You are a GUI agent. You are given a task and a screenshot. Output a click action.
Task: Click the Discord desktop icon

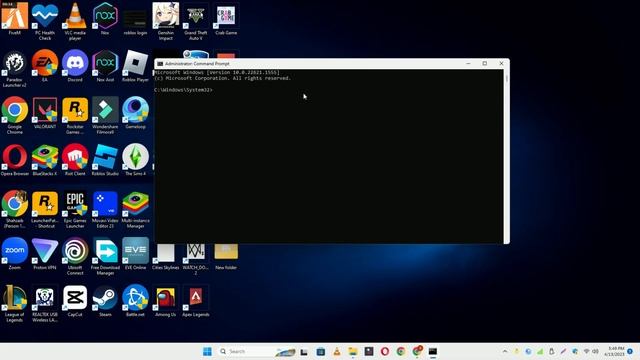pyautogui.click(x=75, y=66)
